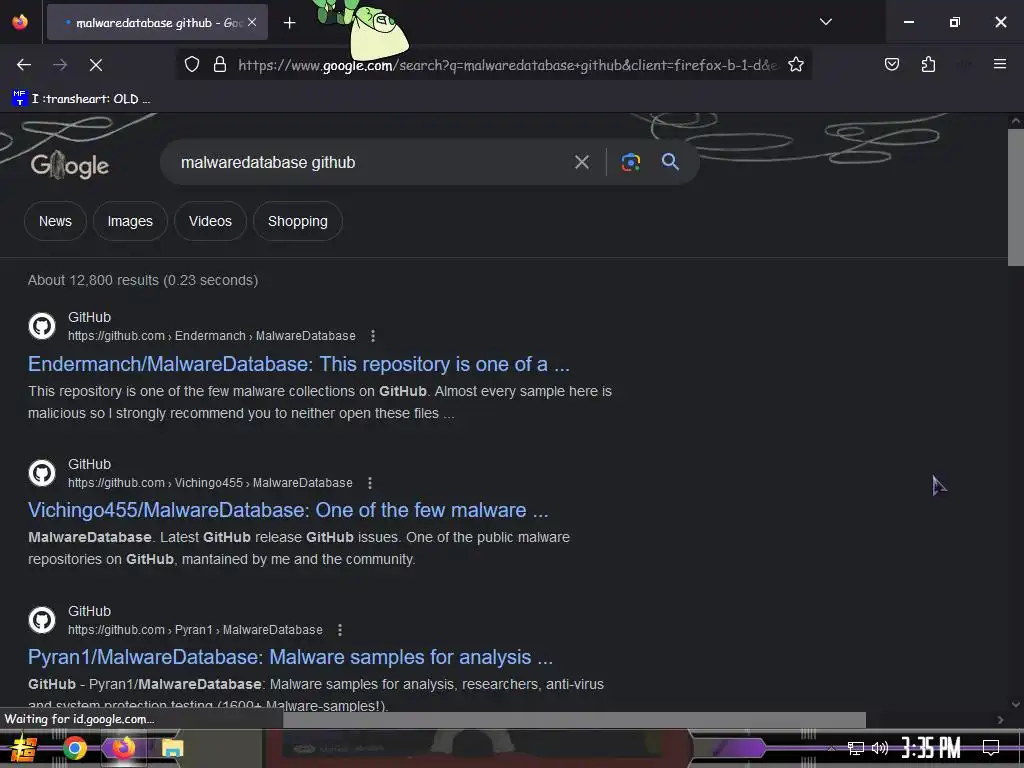Click the Google search magnifier button
Screen dimensions: 1024x768
670,162
